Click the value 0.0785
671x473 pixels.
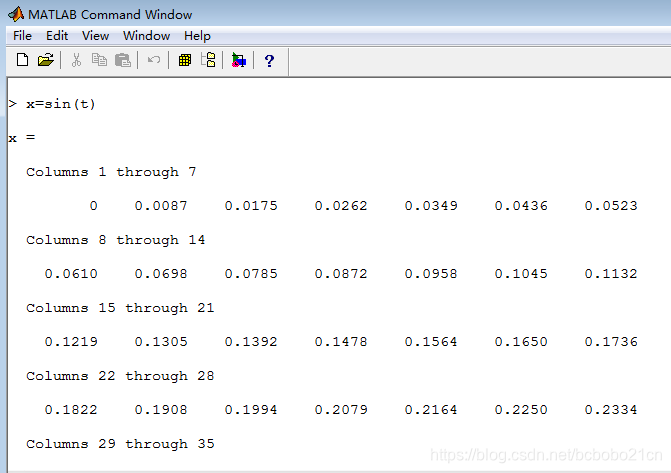point(251,274)
